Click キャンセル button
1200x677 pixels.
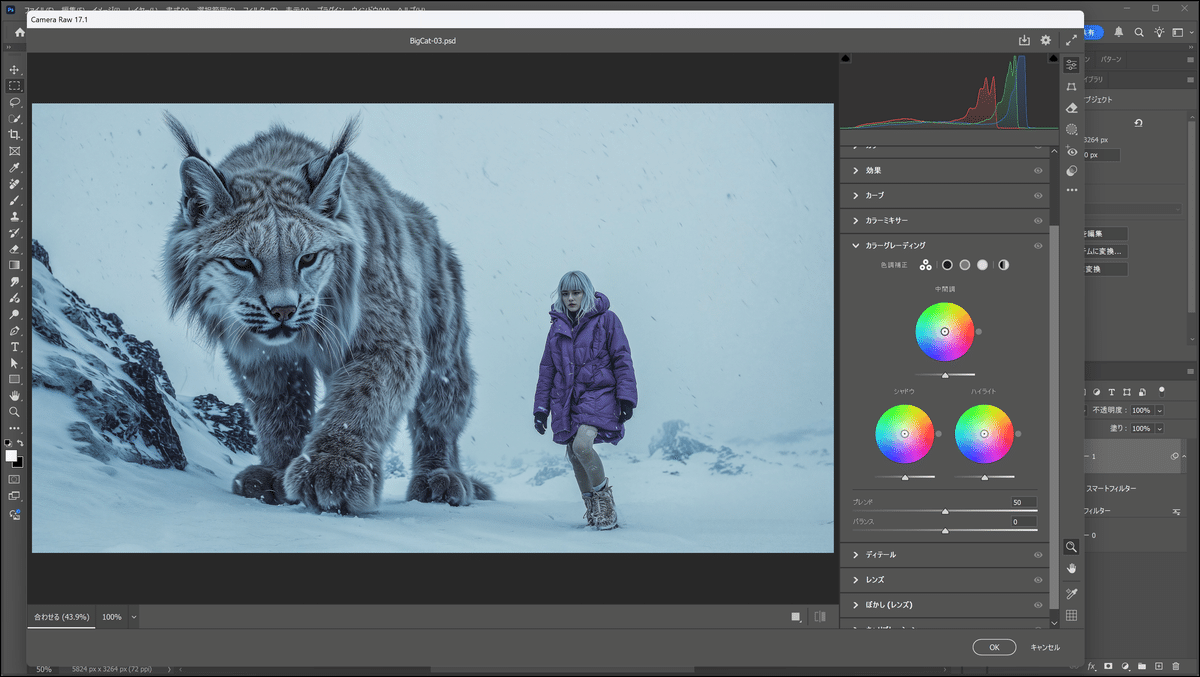1045,647
